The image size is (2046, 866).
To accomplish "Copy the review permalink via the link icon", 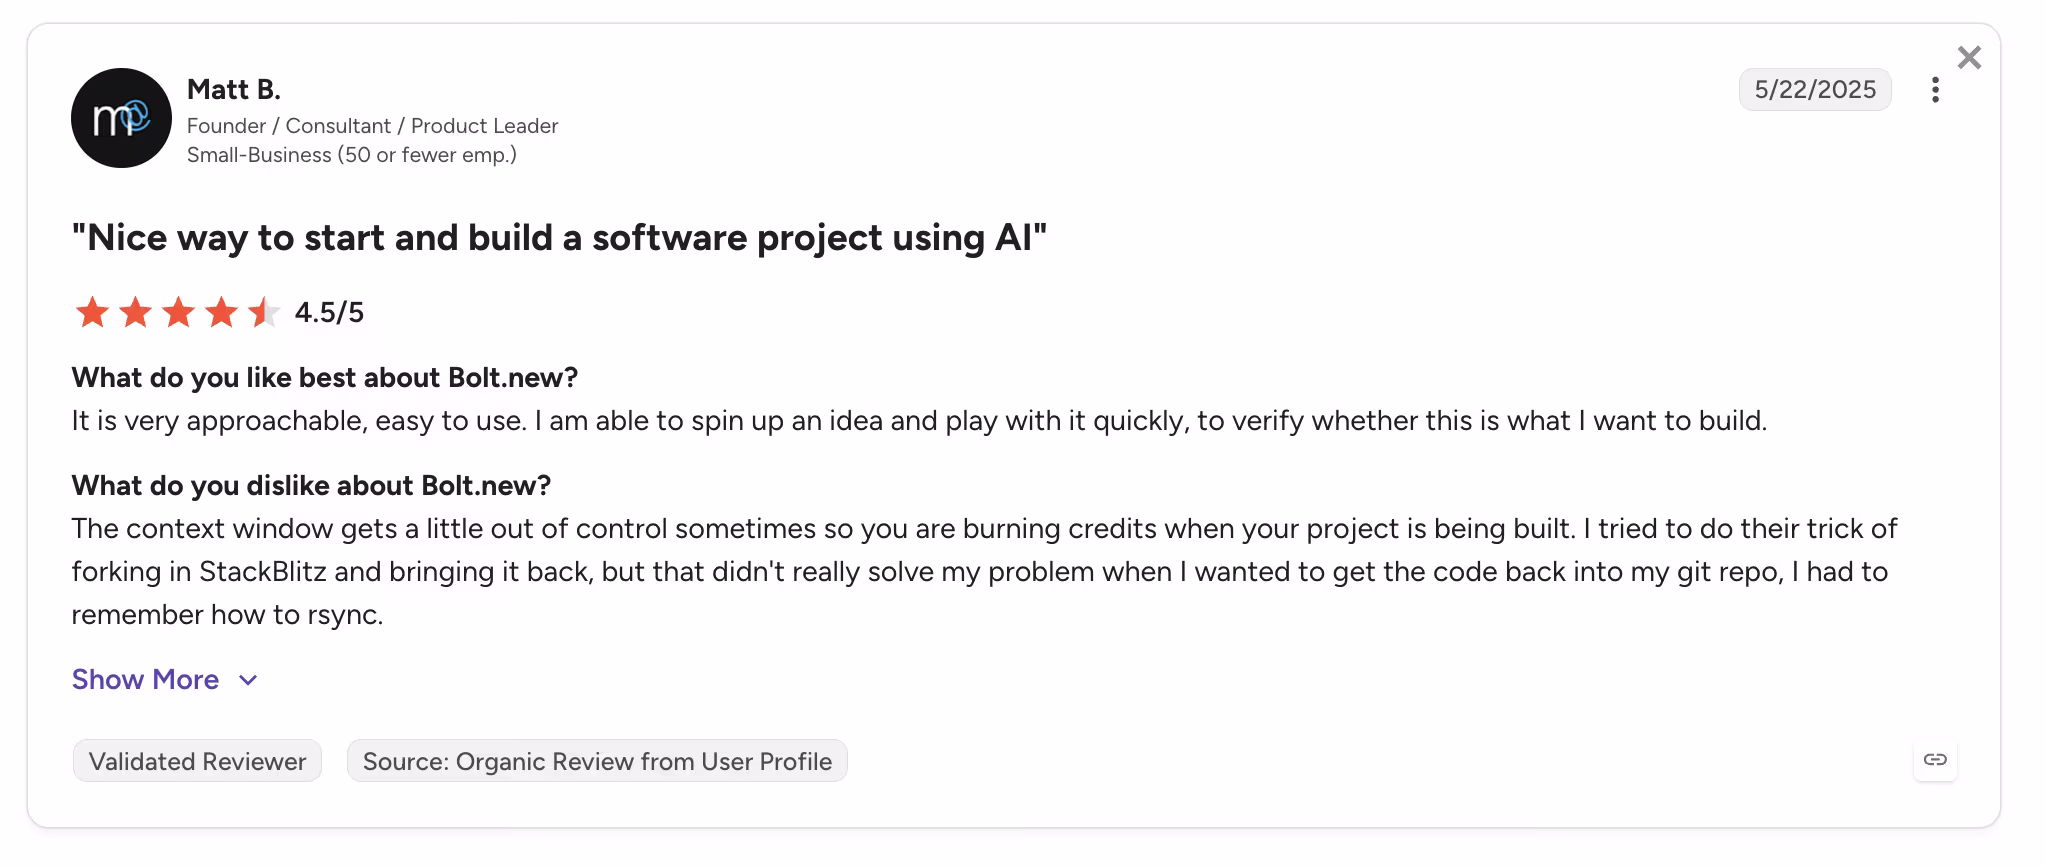I will tap(1935, 760).
